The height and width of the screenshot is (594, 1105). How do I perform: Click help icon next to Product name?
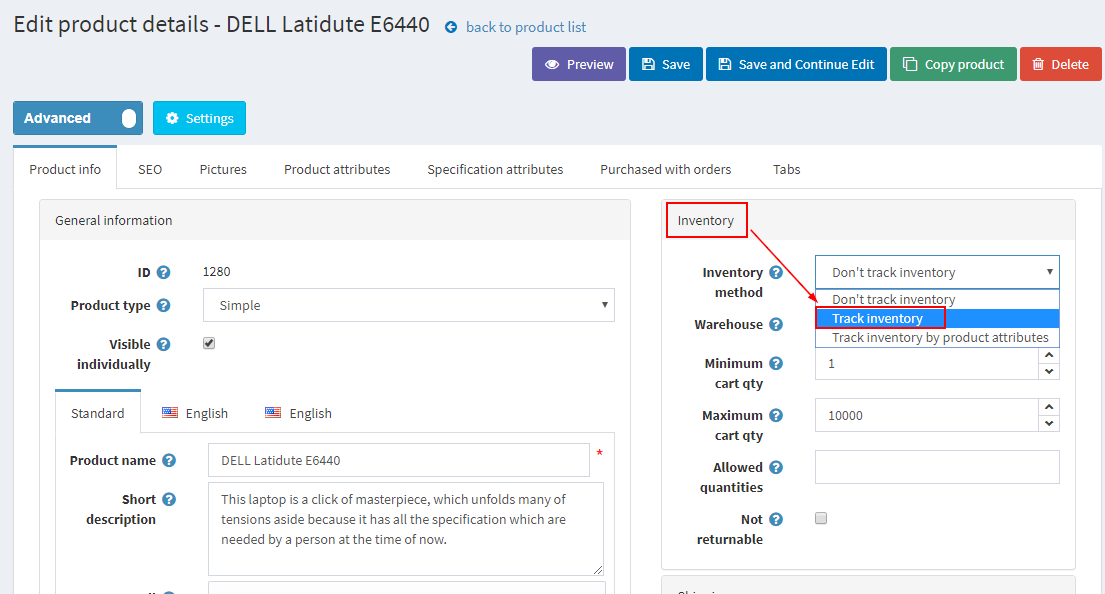click(169, 460)
